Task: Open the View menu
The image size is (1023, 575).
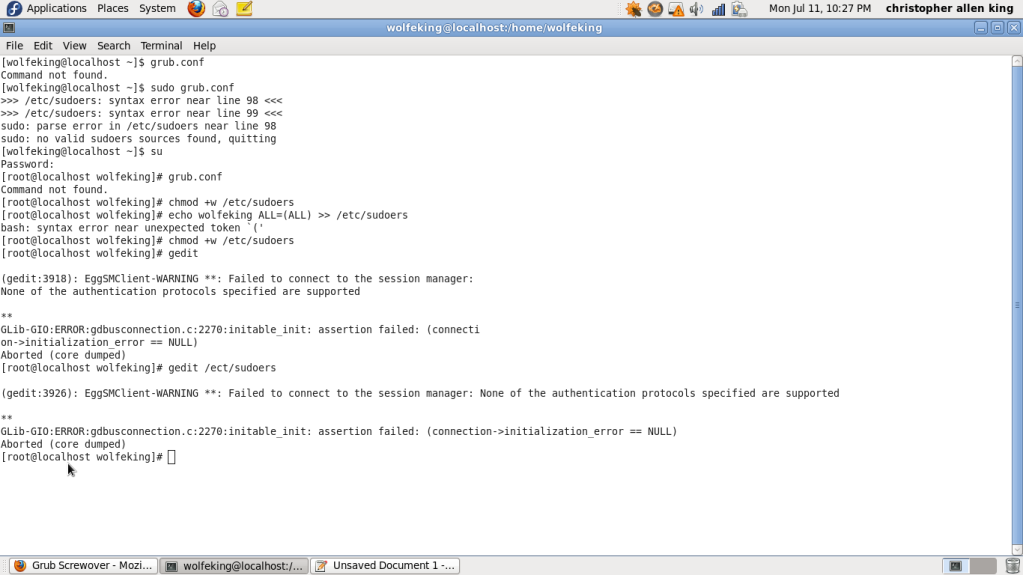Action: 74,46
